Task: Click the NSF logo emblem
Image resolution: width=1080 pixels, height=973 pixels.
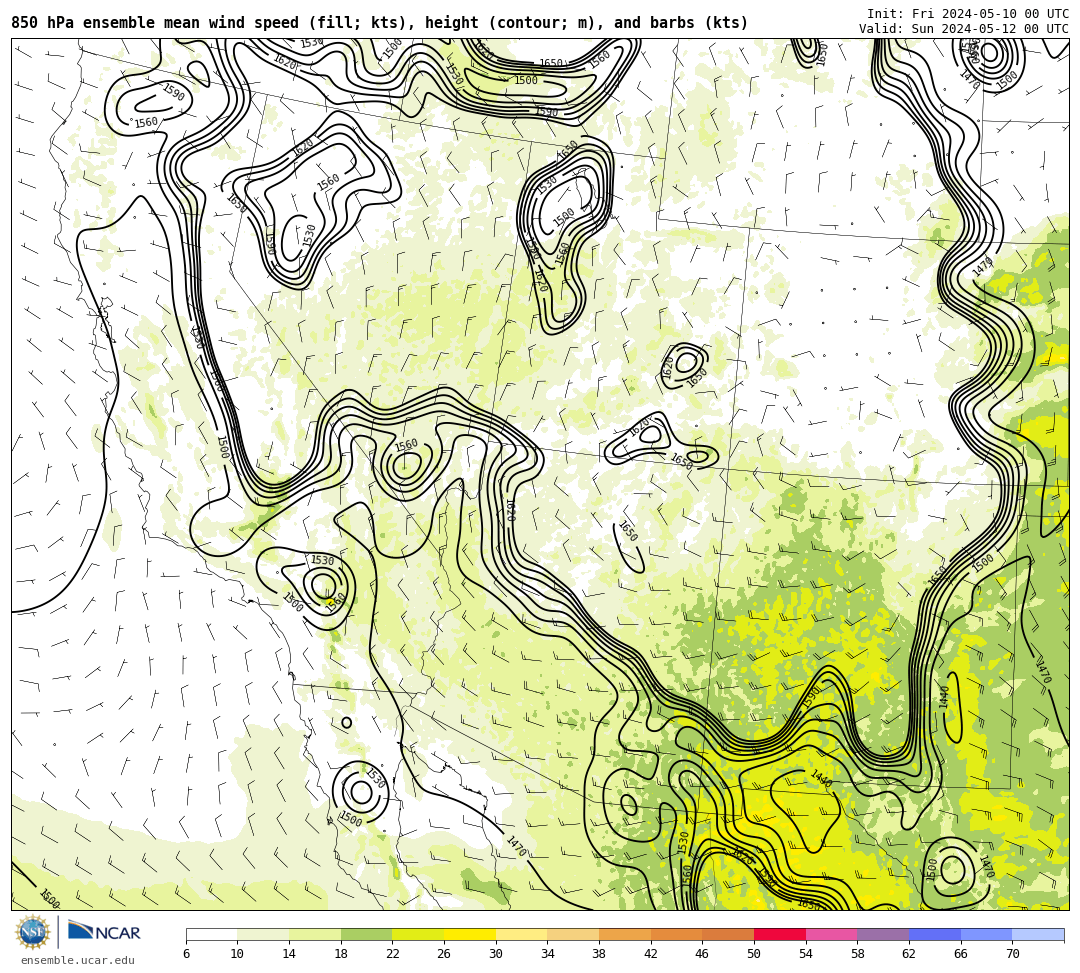Action: 32,932
